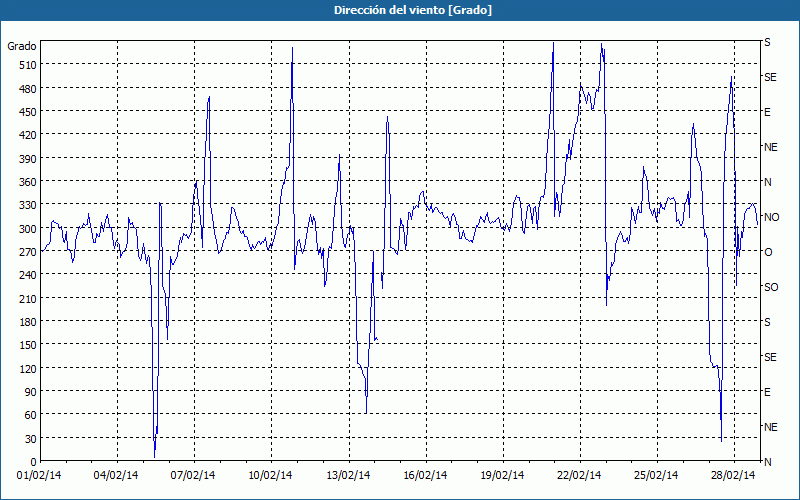Click the 'NE' label beside the 390 line
Viewport: 800px width, 500px height.
[x=770, y=147]
